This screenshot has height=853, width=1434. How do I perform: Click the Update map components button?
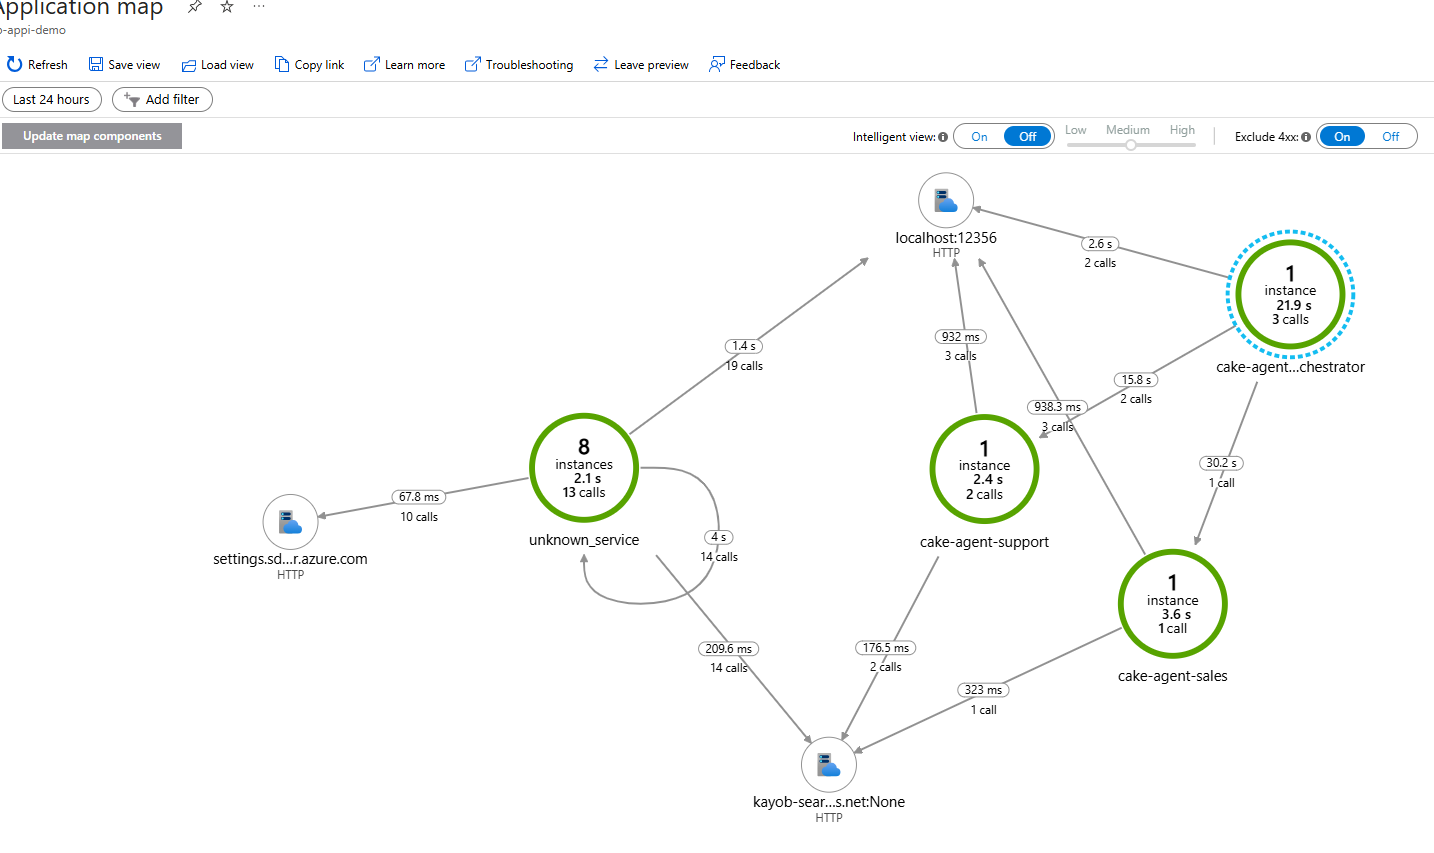click(92, 136)
